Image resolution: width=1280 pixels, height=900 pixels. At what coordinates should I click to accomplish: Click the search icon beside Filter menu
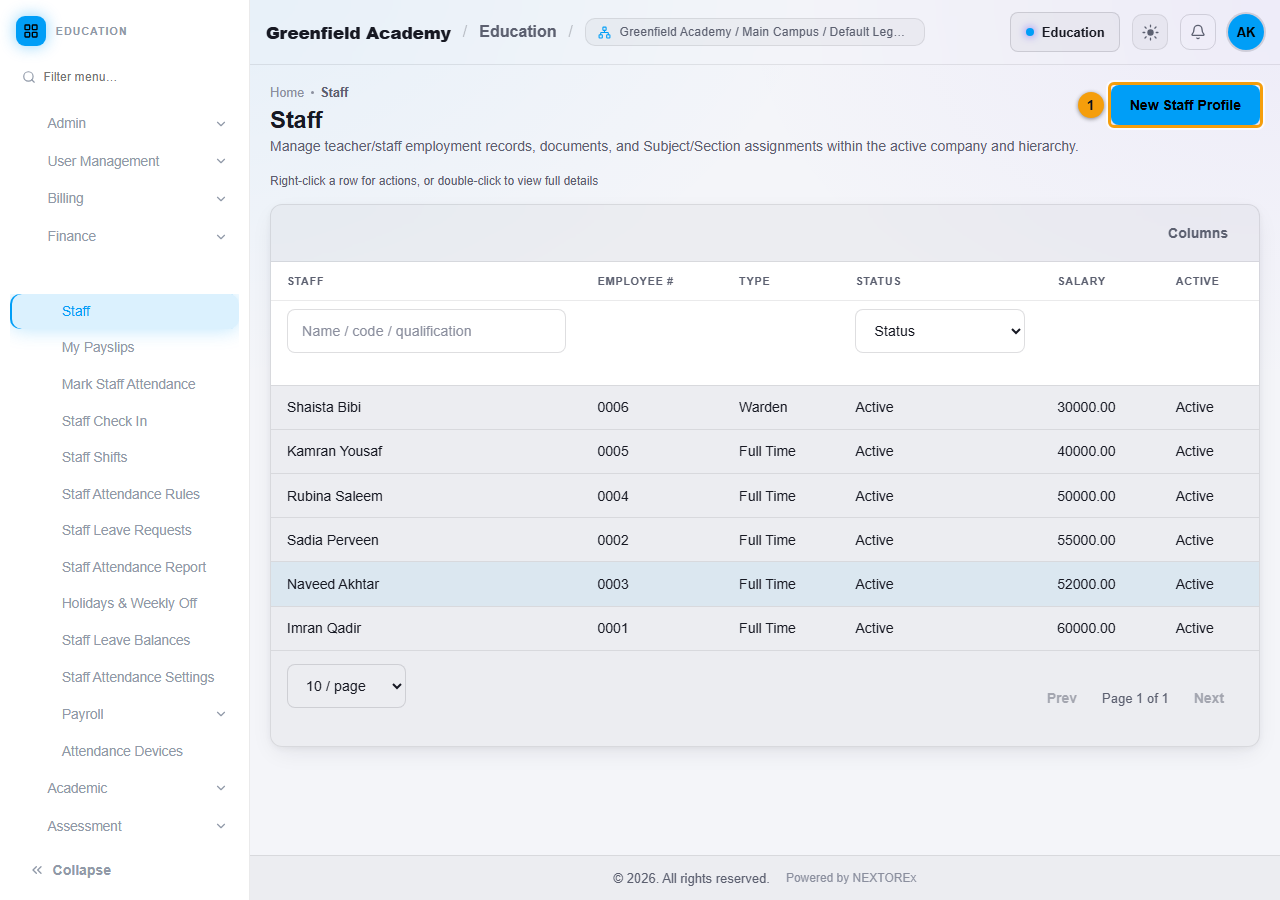29,77
